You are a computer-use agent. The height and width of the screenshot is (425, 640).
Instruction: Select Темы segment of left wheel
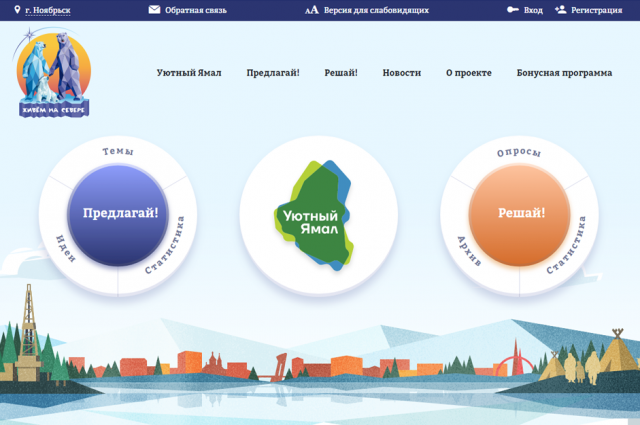click(118, 151)
